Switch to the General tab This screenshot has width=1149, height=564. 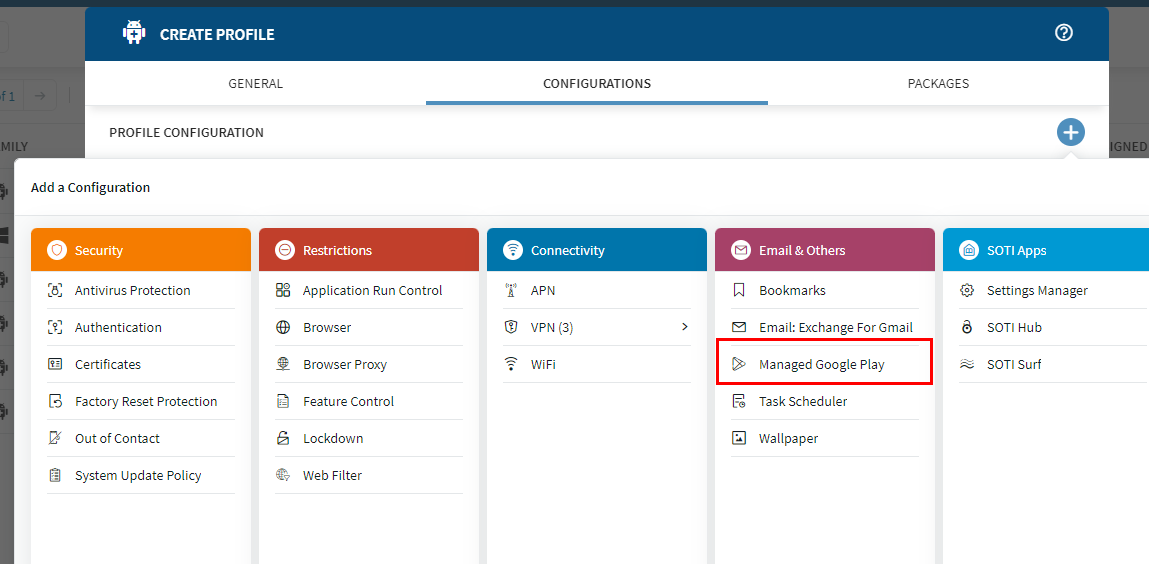point(255,84)
